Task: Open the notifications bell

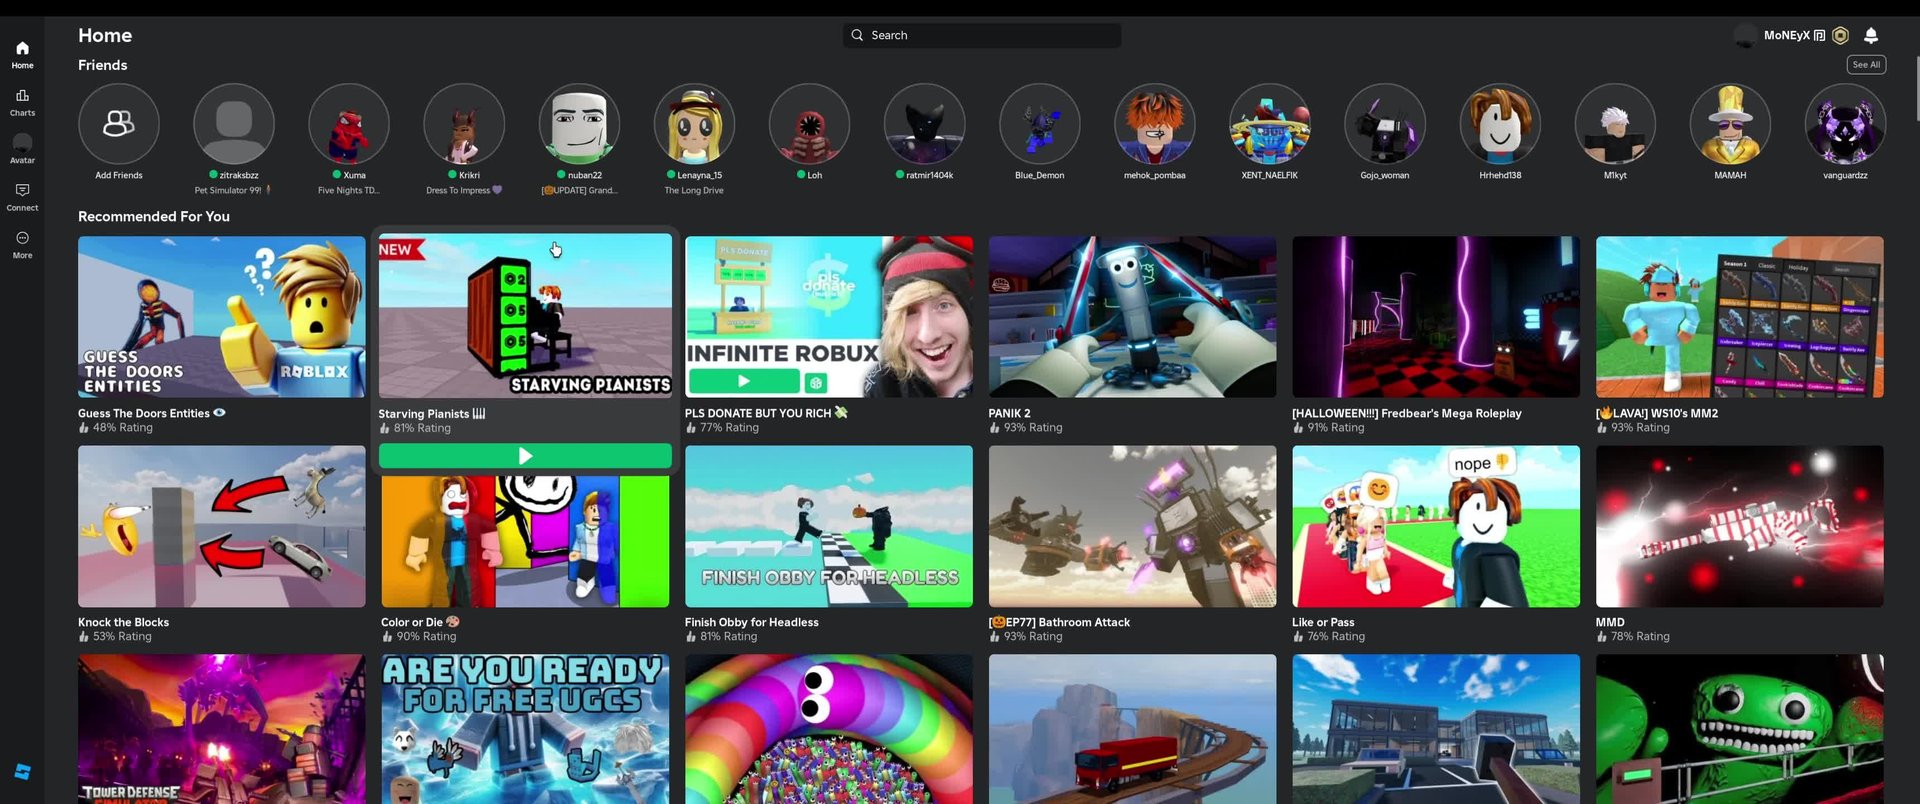Action: pyautogui.click(x=1871, y=35)
